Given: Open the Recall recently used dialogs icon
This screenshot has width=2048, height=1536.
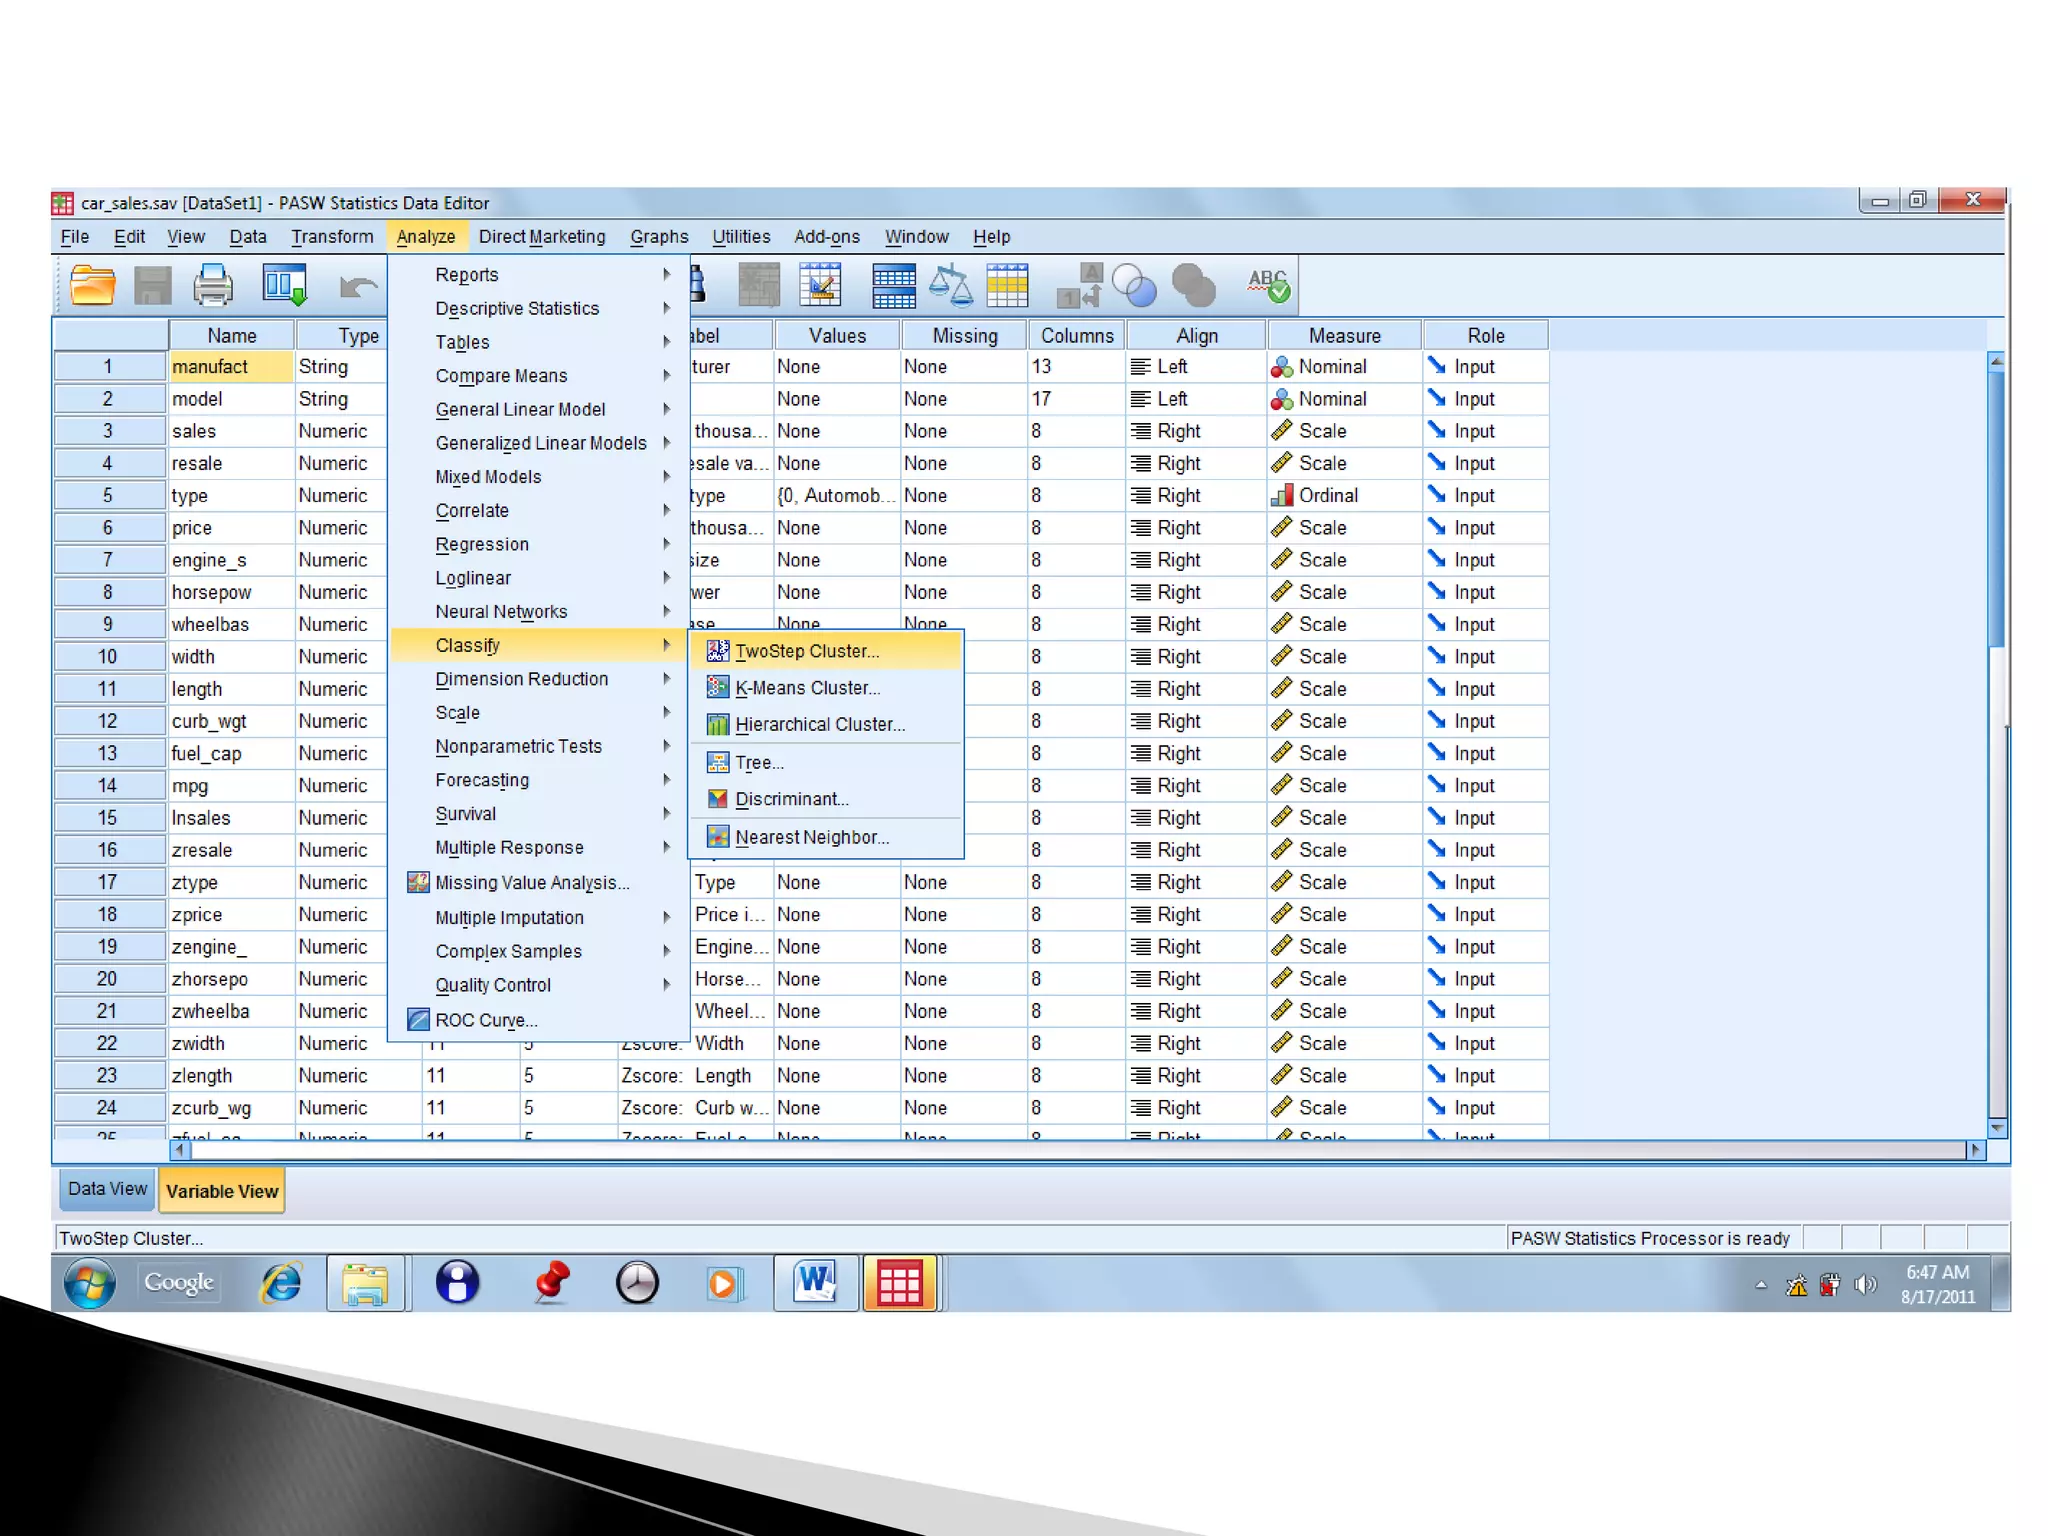Looking at the screenshot, I should [284, 285].
